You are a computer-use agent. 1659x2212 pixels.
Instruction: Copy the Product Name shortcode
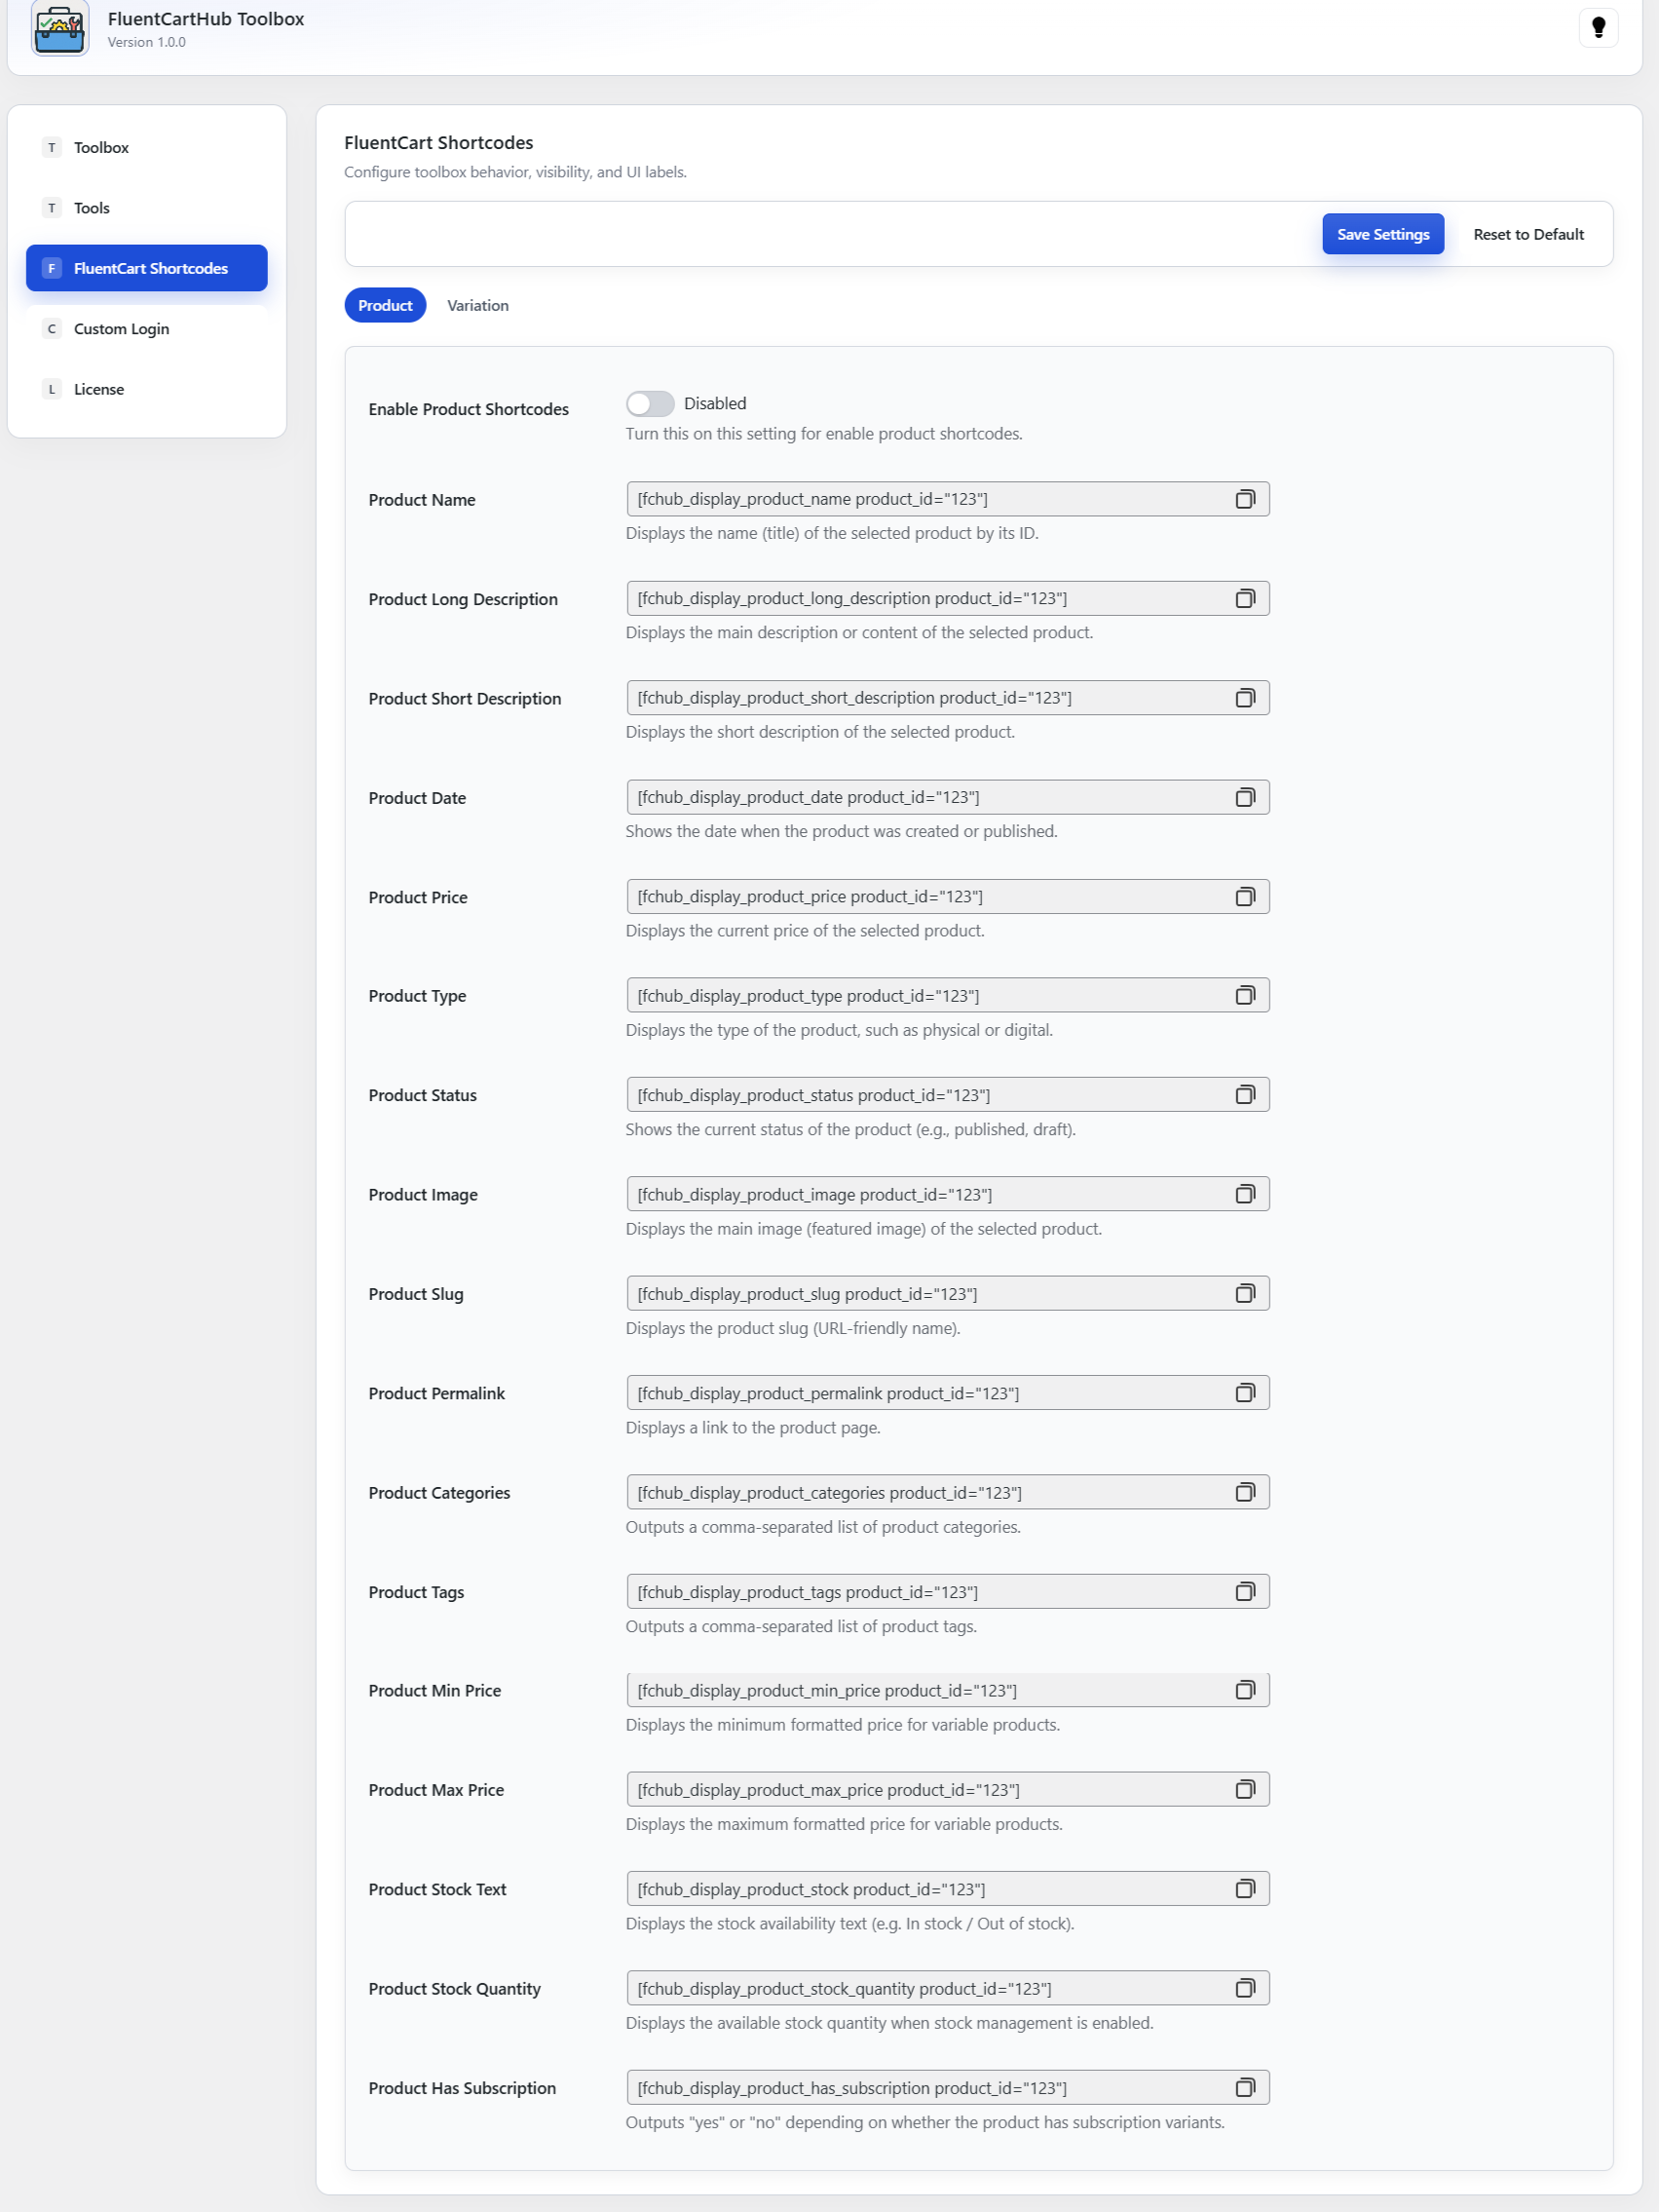[x=1244, y=499]
